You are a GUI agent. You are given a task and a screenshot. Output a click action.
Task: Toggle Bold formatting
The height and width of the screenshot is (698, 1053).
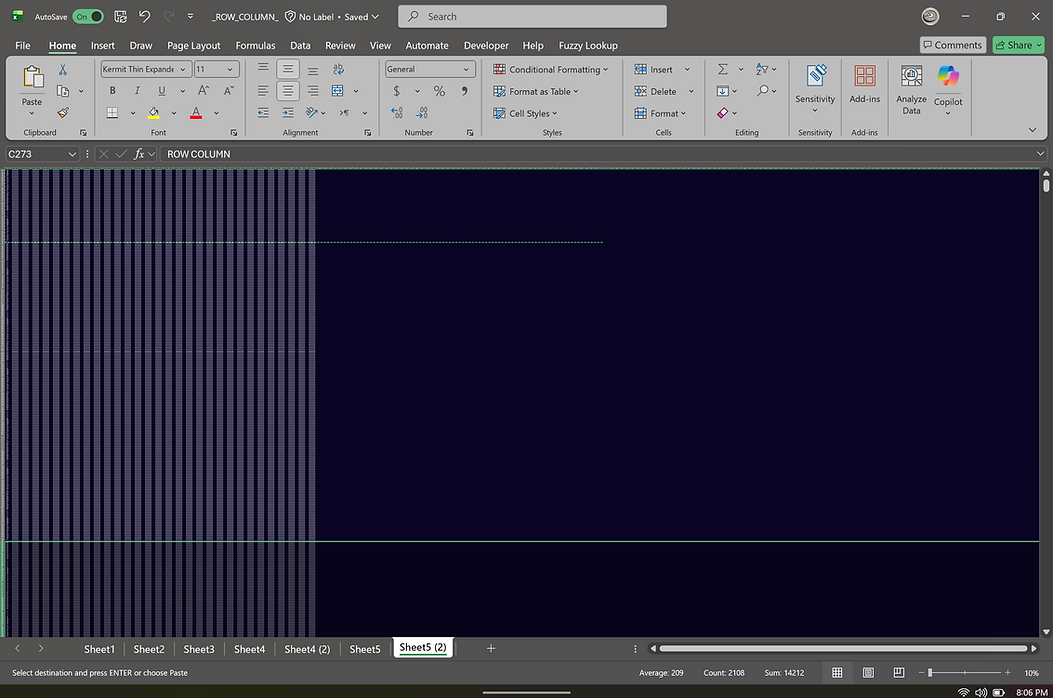112,91
